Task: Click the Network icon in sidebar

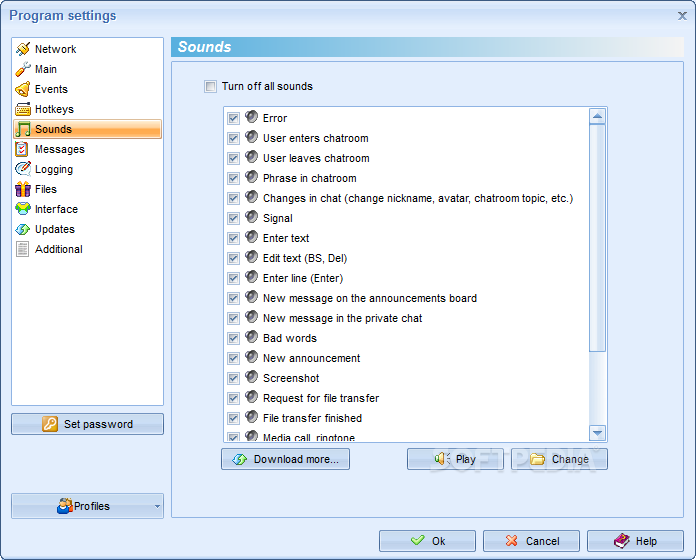Action: (x=23, y=49)
